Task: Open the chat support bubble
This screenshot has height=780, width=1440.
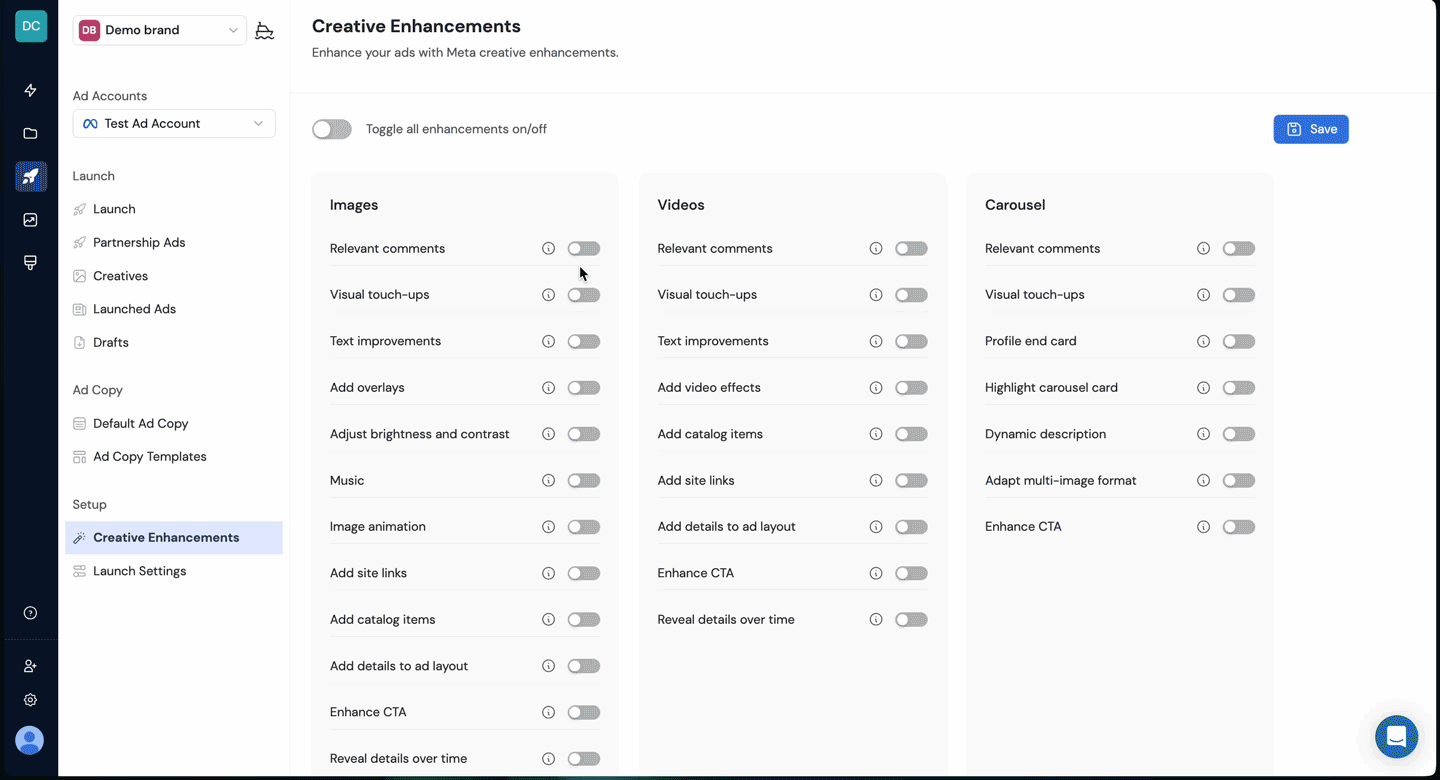Action: click(x=1396, y=737)
